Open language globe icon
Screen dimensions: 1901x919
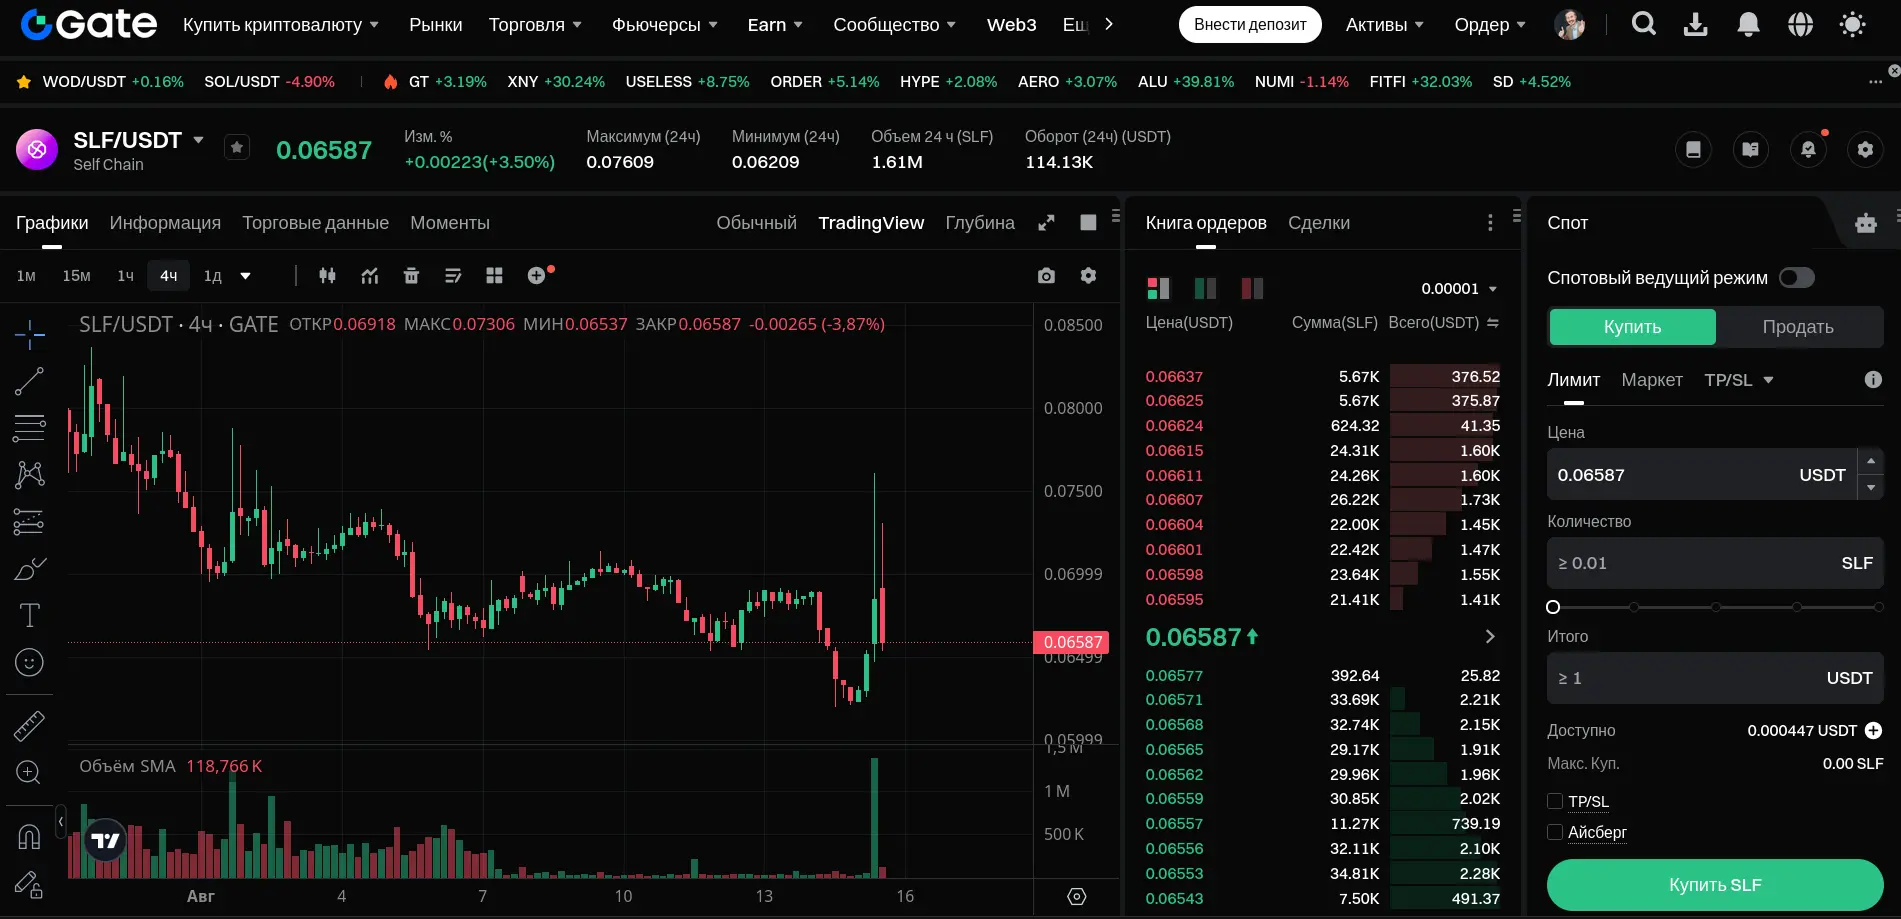(1800, 24)
